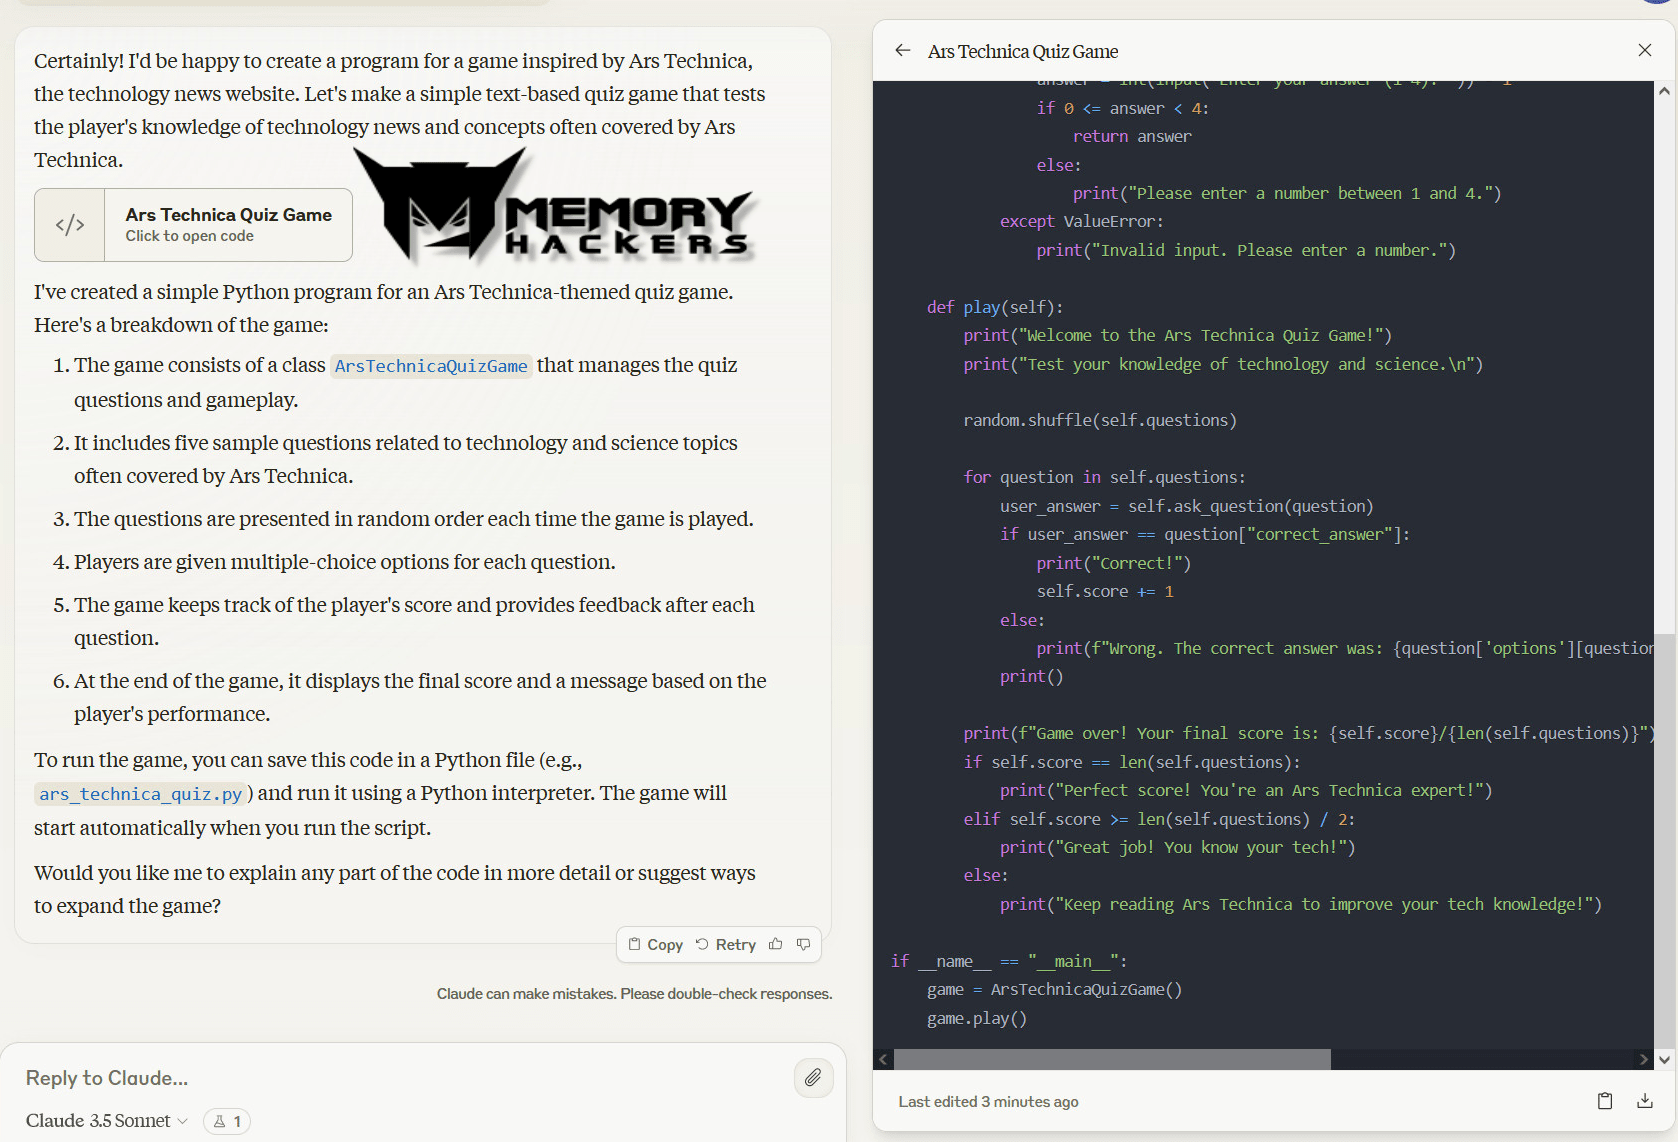Image resolution: width=1678 pixels, height=1142 pixels.
Task: Click the 'self.score += 1' code line
Action: (x=1105, y=591)
